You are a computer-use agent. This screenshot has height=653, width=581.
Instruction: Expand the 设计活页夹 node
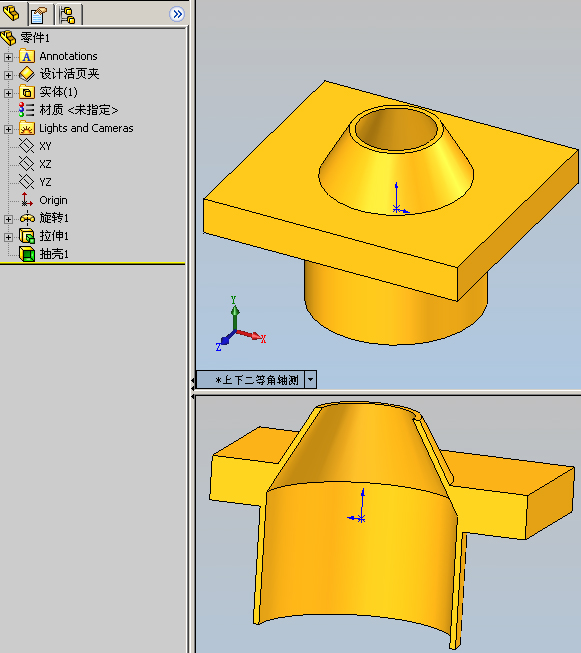[x=8, y=75]
